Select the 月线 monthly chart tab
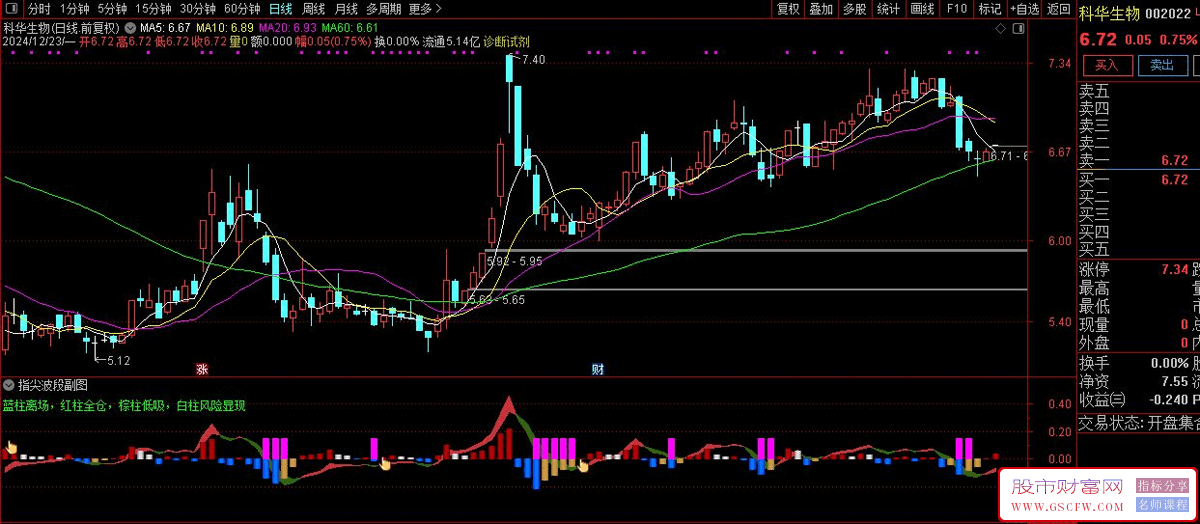The height and width of the screenshot is (524, 1200). pos(346,9)
